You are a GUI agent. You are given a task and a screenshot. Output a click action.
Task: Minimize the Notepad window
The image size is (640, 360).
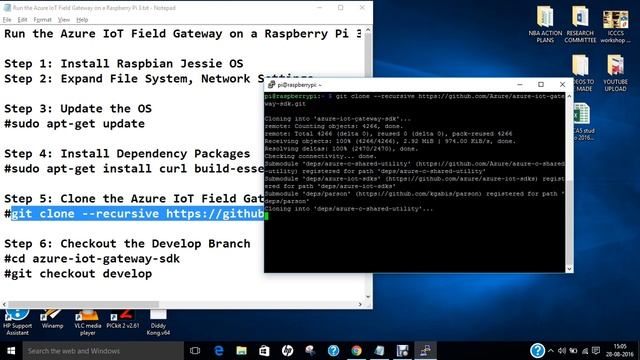tap(320, 8)
